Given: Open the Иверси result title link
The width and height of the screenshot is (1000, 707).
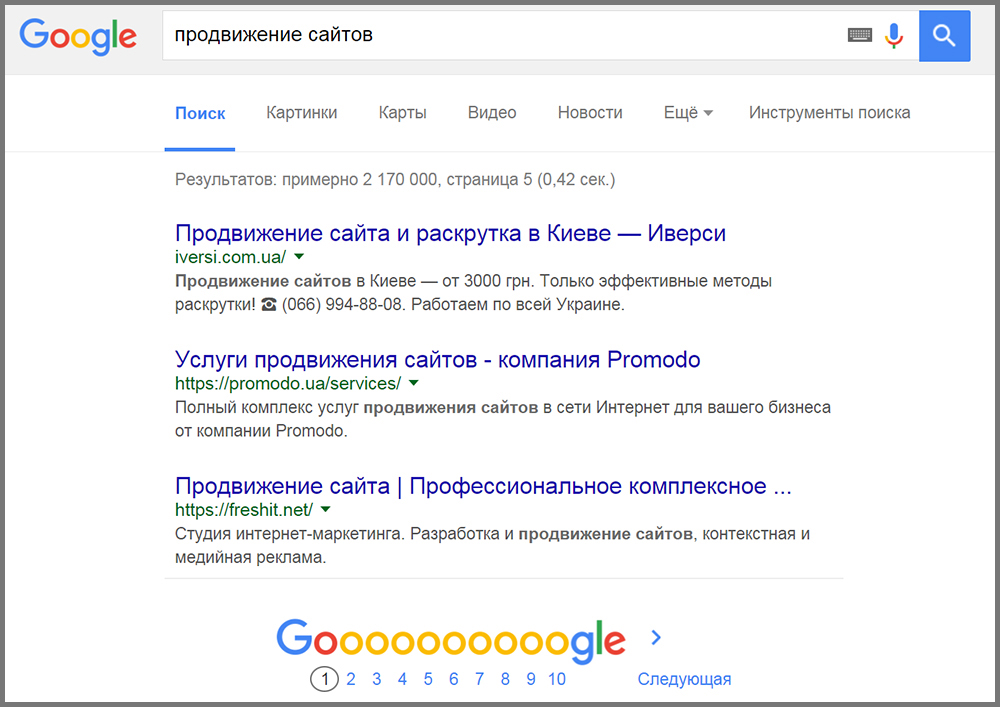Looking at the screenshot, I should (450, 234).
